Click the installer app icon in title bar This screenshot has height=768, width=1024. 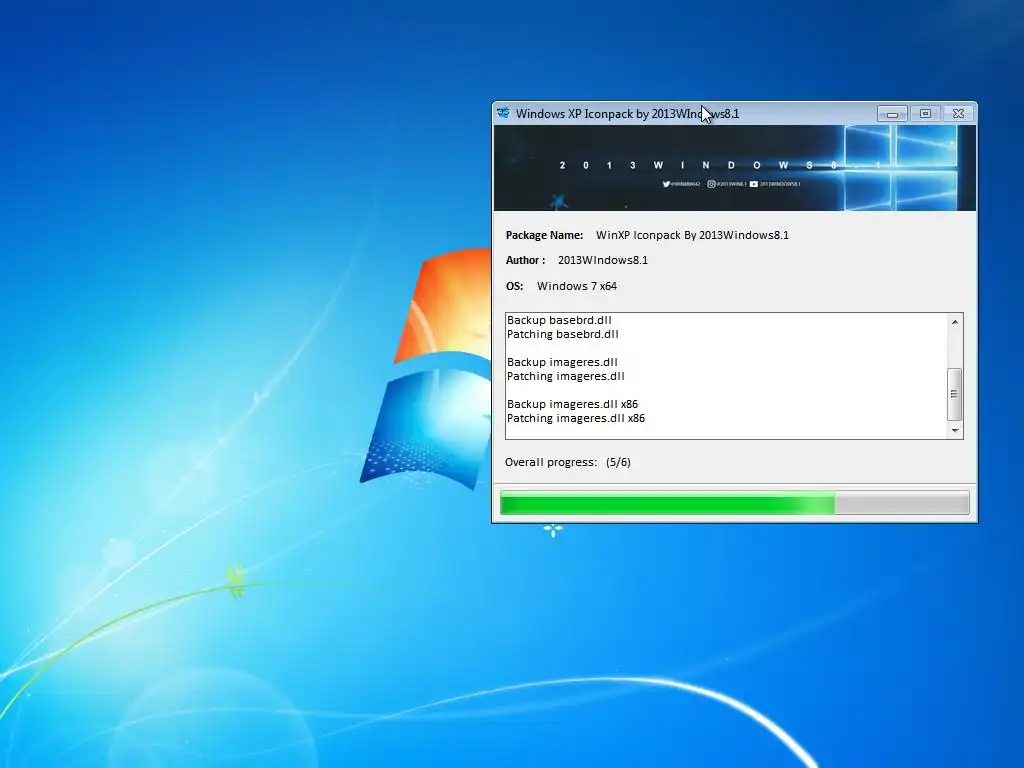[x=503, y=113]
